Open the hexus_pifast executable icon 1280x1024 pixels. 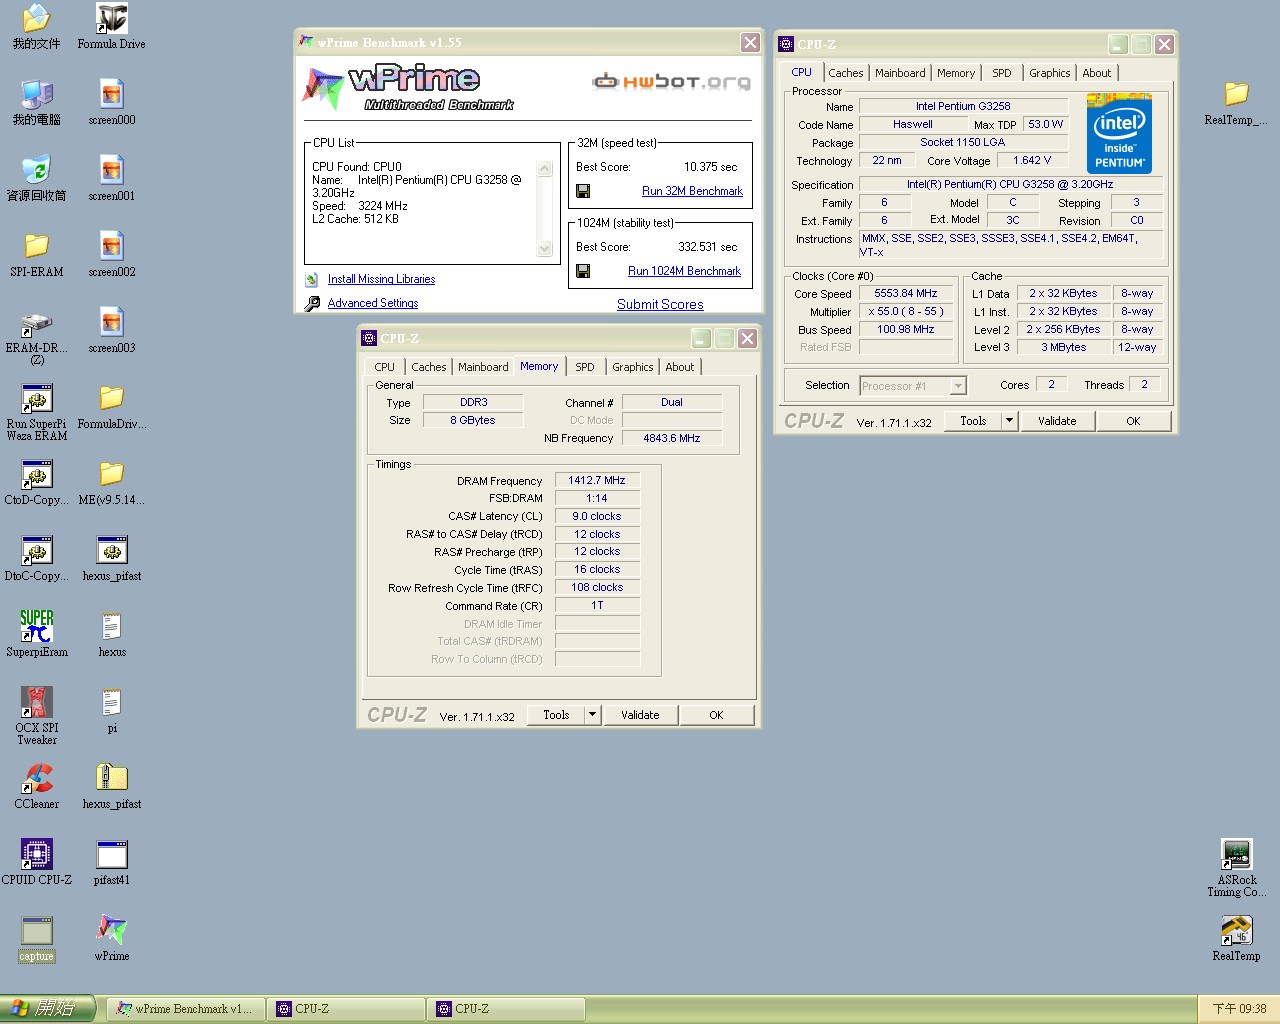tap(111, 558)
